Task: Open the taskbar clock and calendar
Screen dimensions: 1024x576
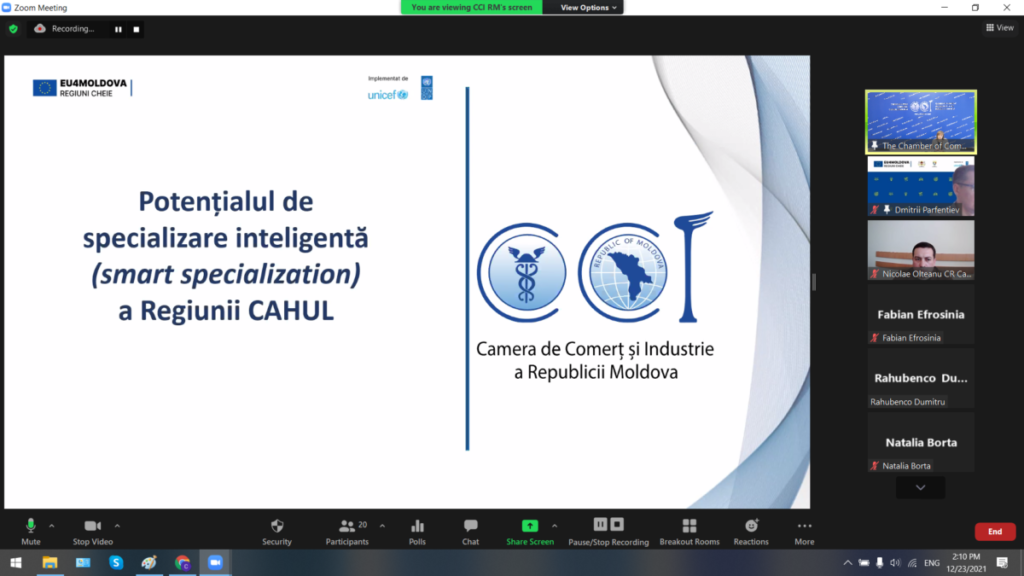Action: tap(966, 563)
